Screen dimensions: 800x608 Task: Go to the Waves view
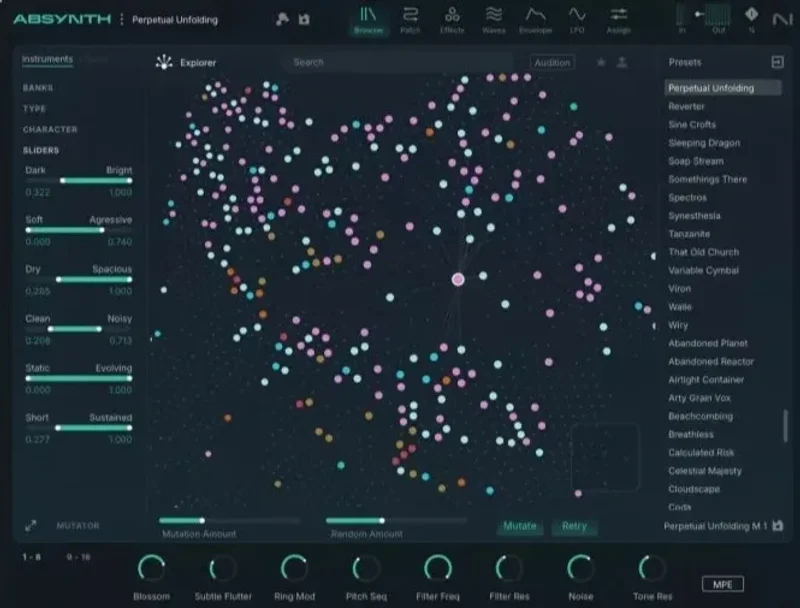tap(494, 20)
